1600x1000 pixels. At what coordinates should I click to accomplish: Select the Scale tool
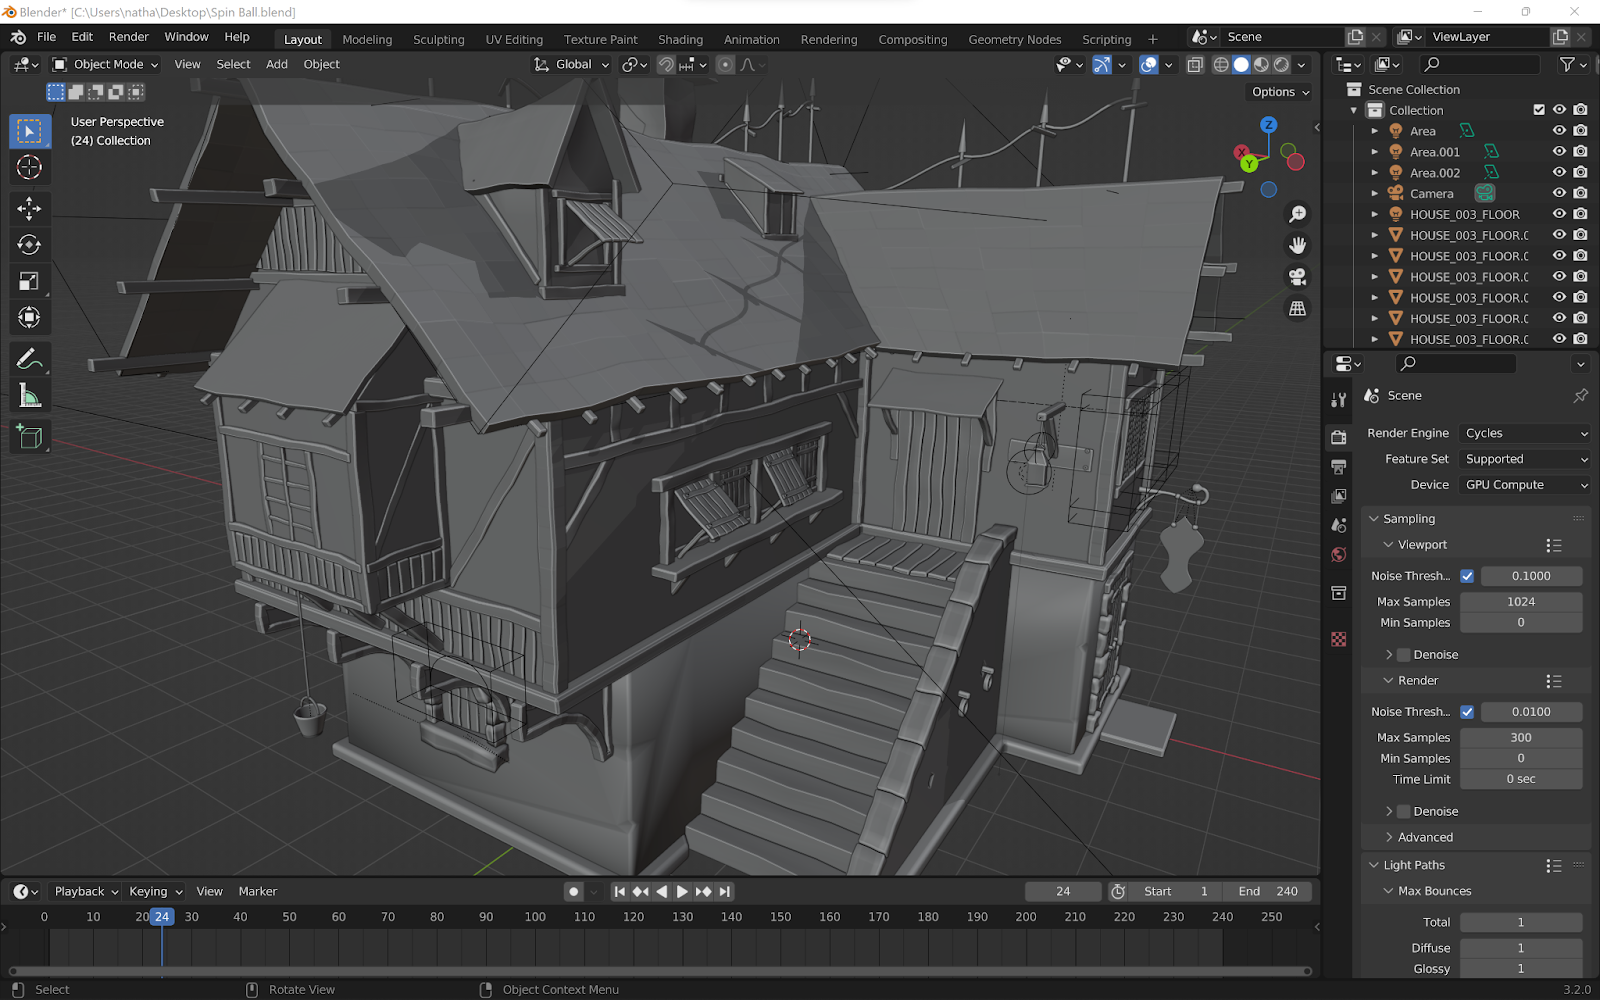pos(29,281)
